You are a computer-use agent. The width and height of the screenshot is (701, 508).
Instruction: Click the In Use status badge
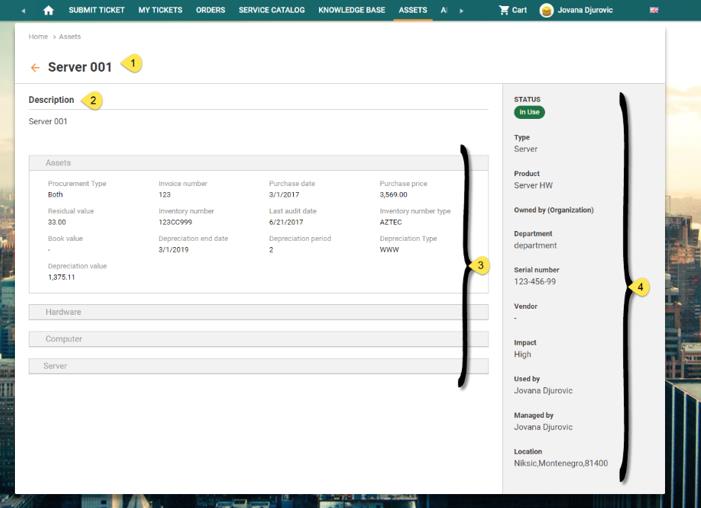coord(529,112)
